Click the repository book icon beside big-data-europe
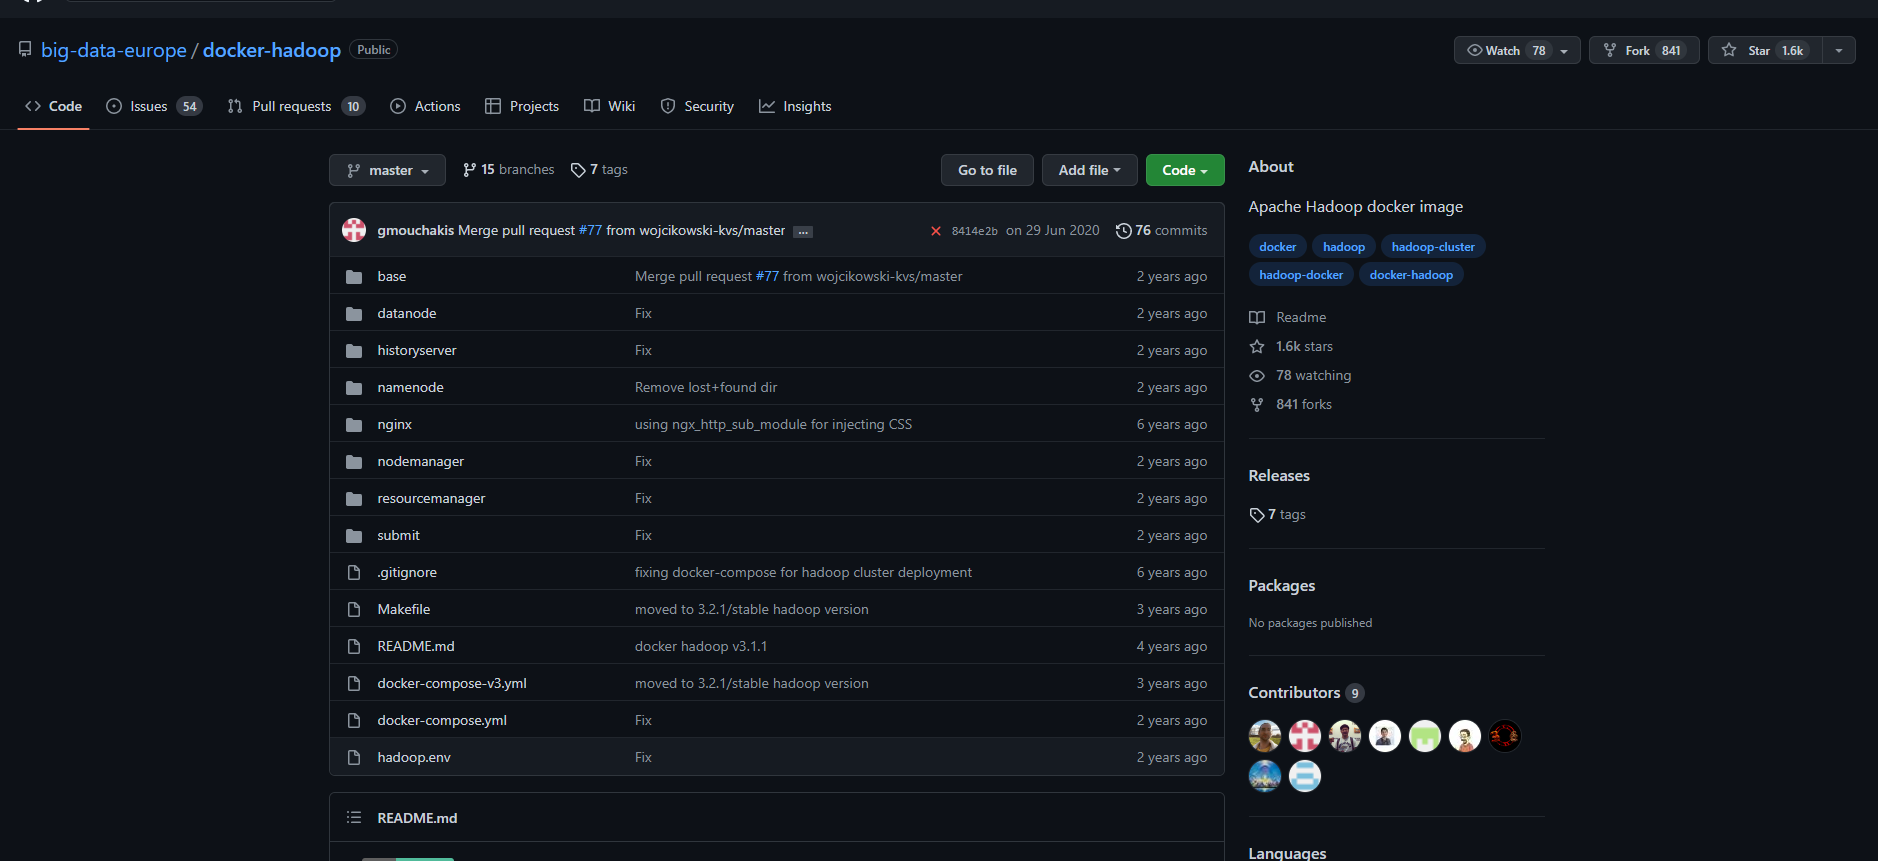The width and height of the screenshot is (1878, 861). (x=25, y=49)
